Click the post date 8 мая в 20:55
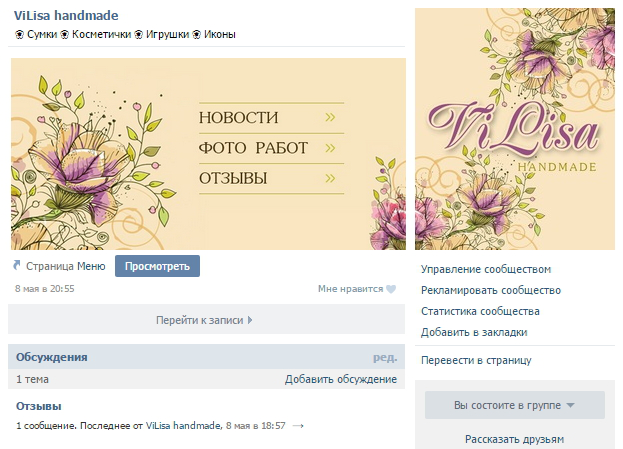 pyautogui.click(x=44, y=289)
